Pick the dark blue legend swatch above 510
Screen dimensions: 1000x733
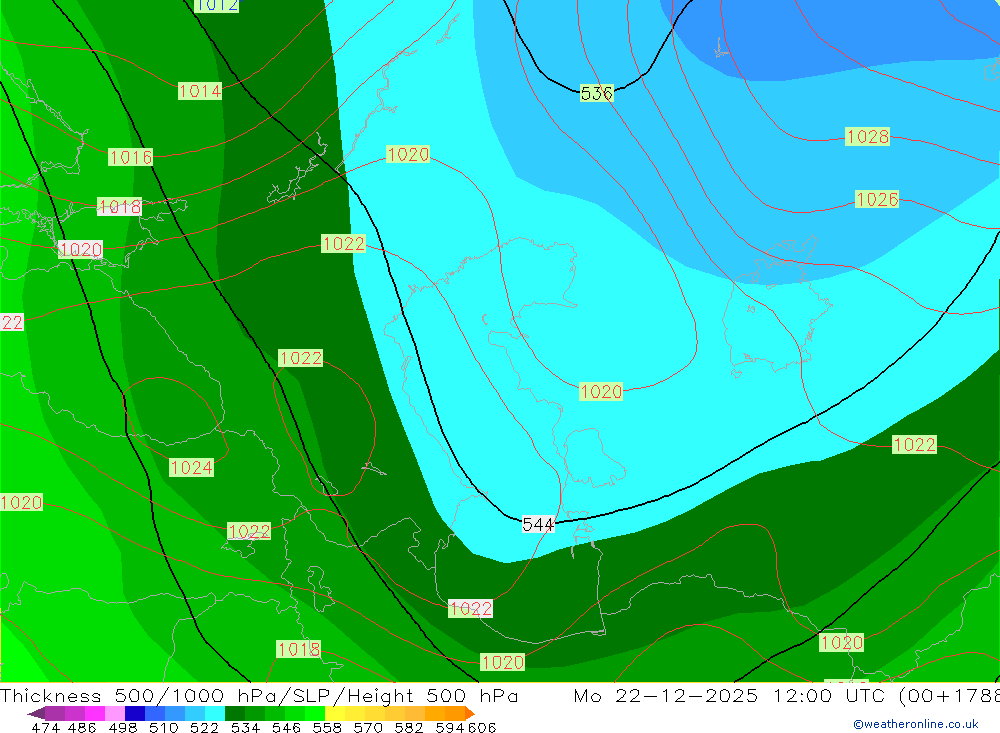pos(135,713)
